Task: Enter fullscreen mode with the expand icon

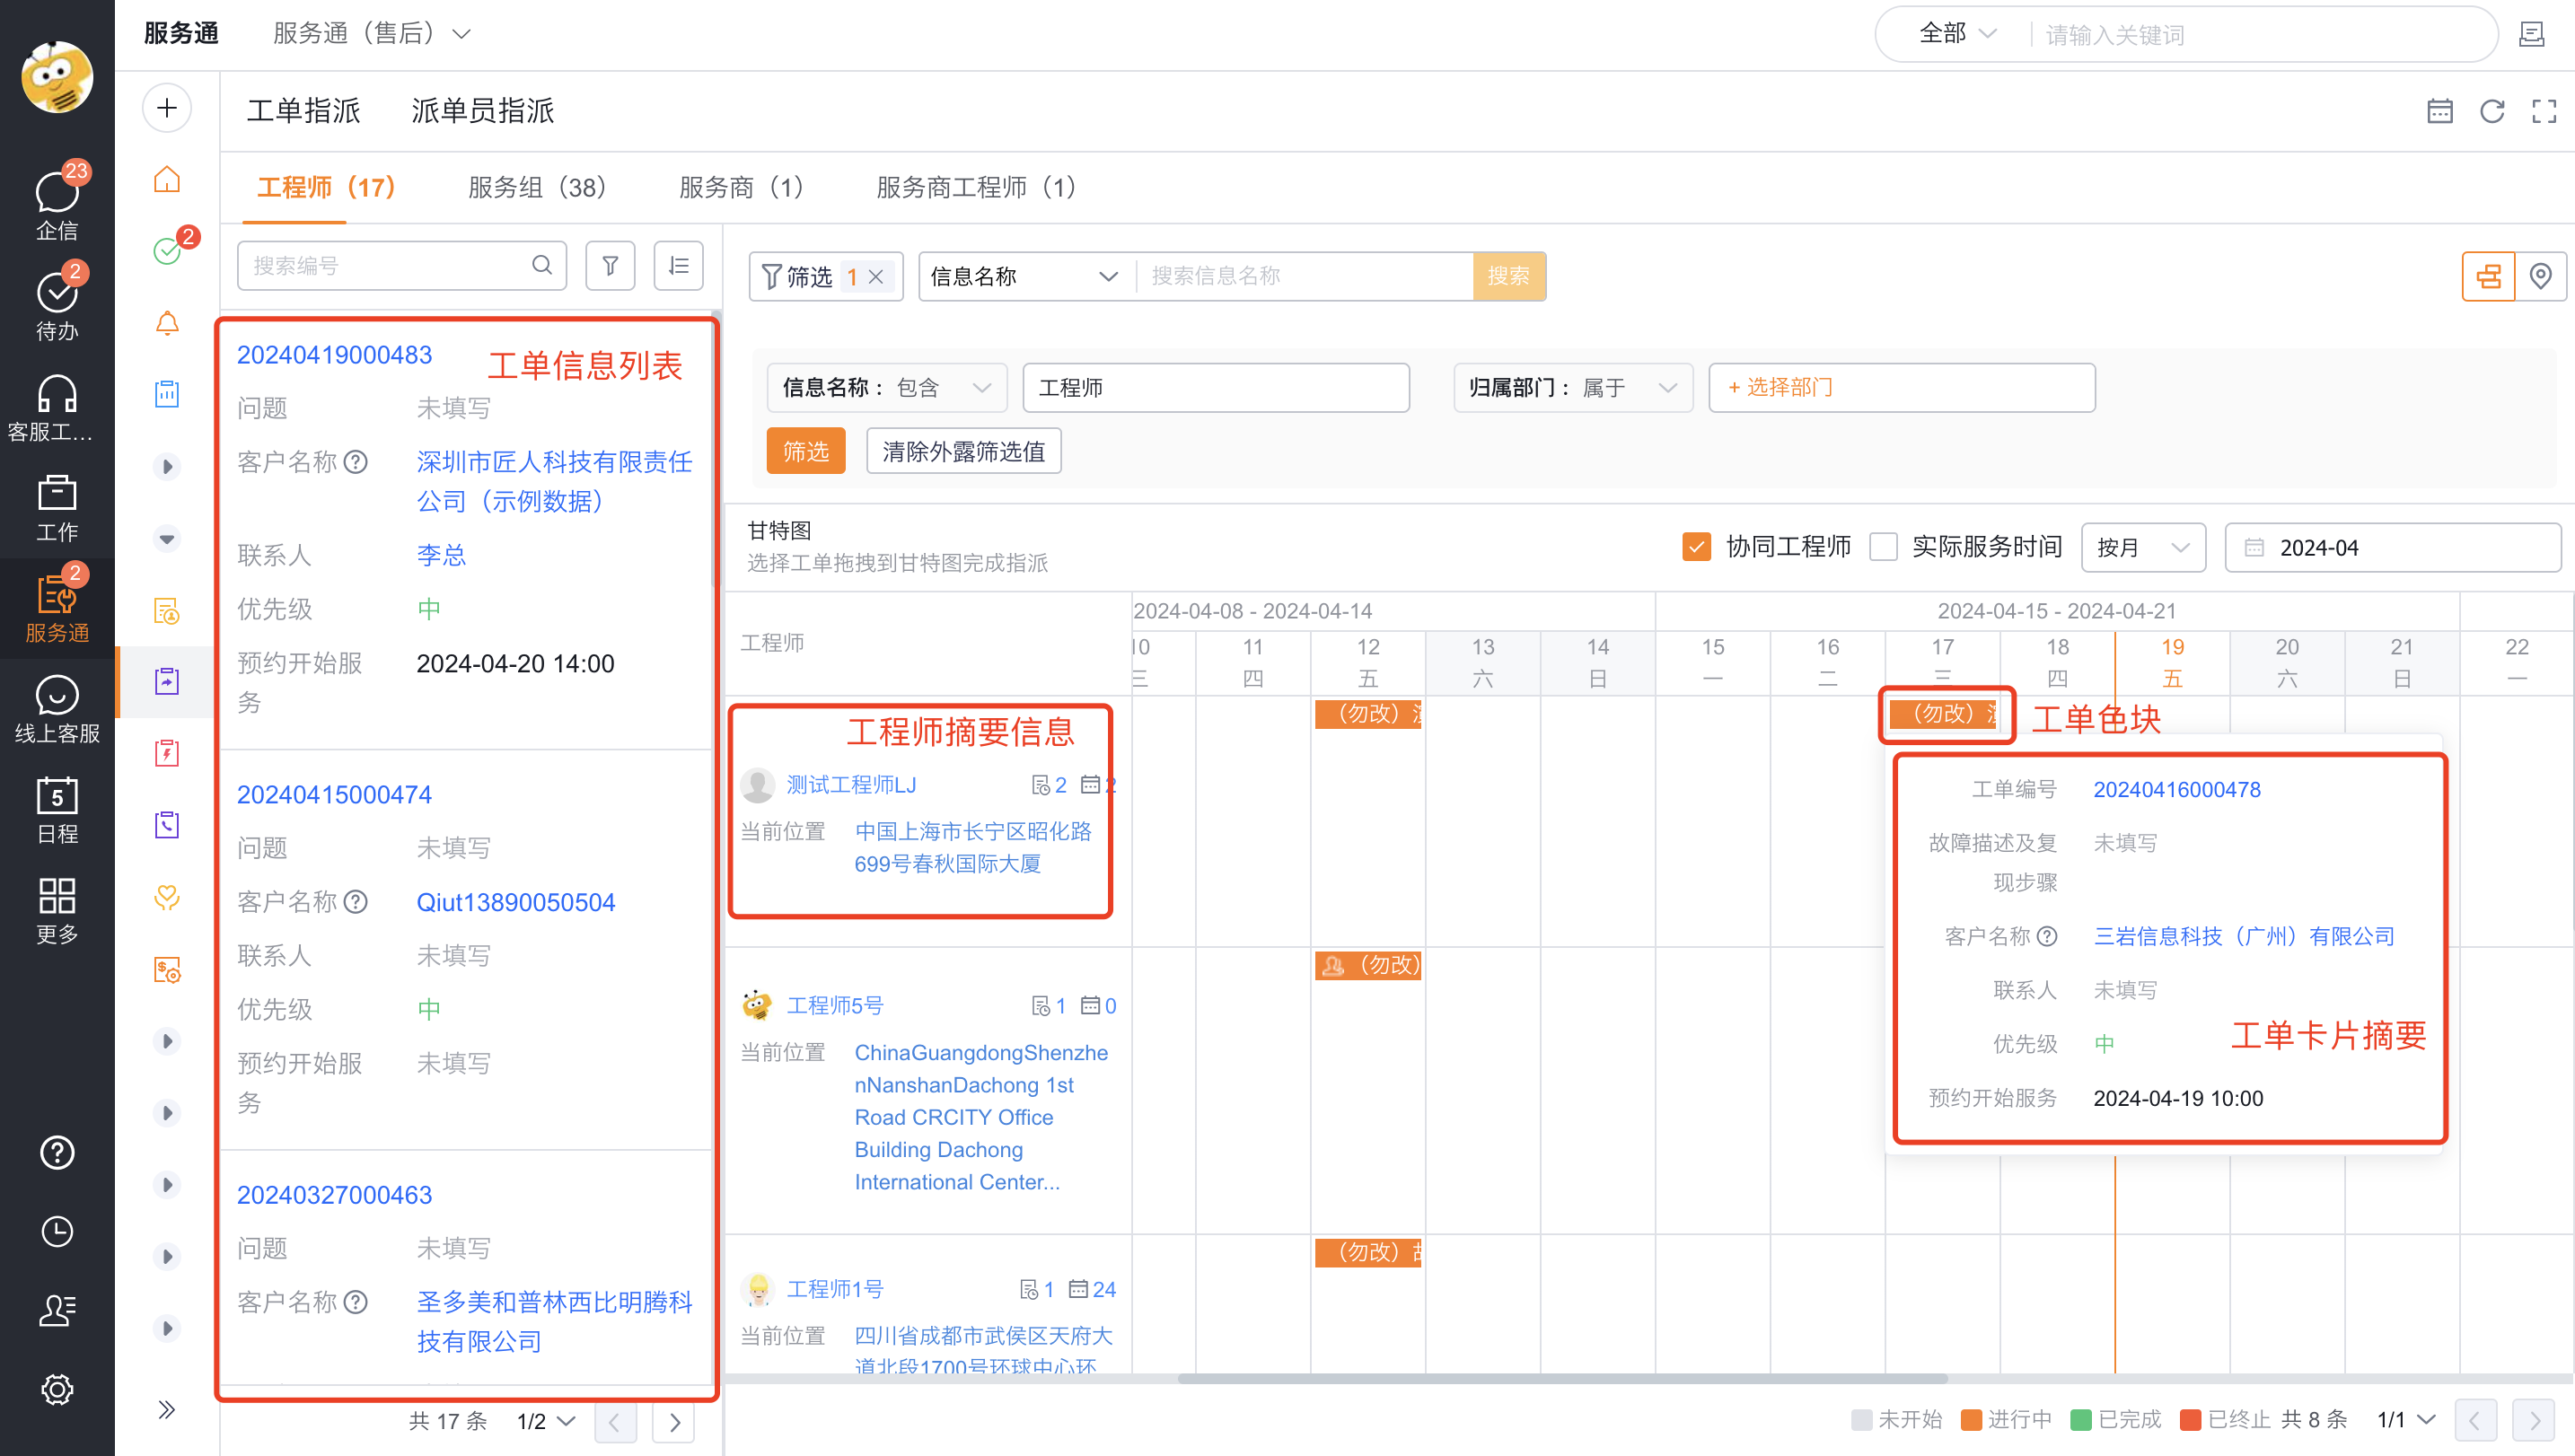Action: click(2544, 111)
